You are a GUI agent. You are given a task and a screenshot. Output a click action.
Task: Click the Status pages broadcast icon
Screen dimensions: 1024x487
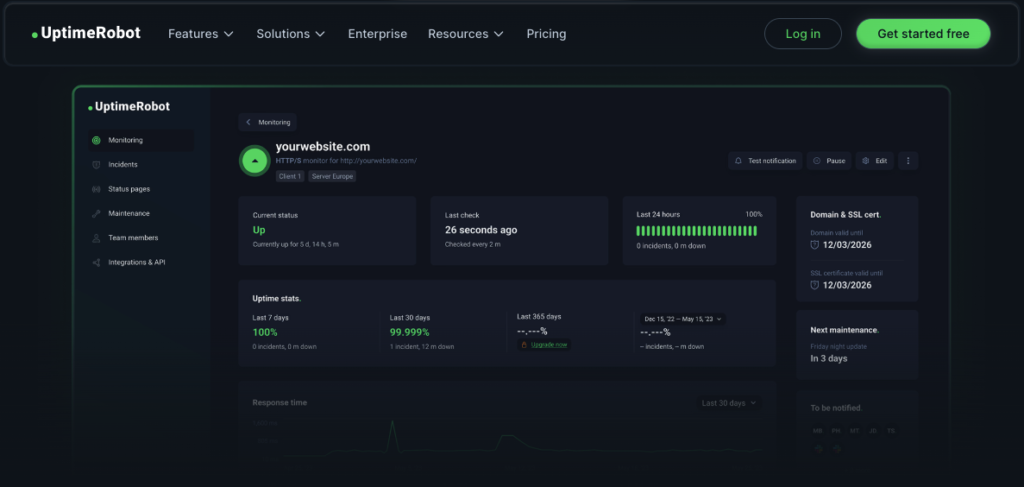pyautogui.click(x=96, y=189)
